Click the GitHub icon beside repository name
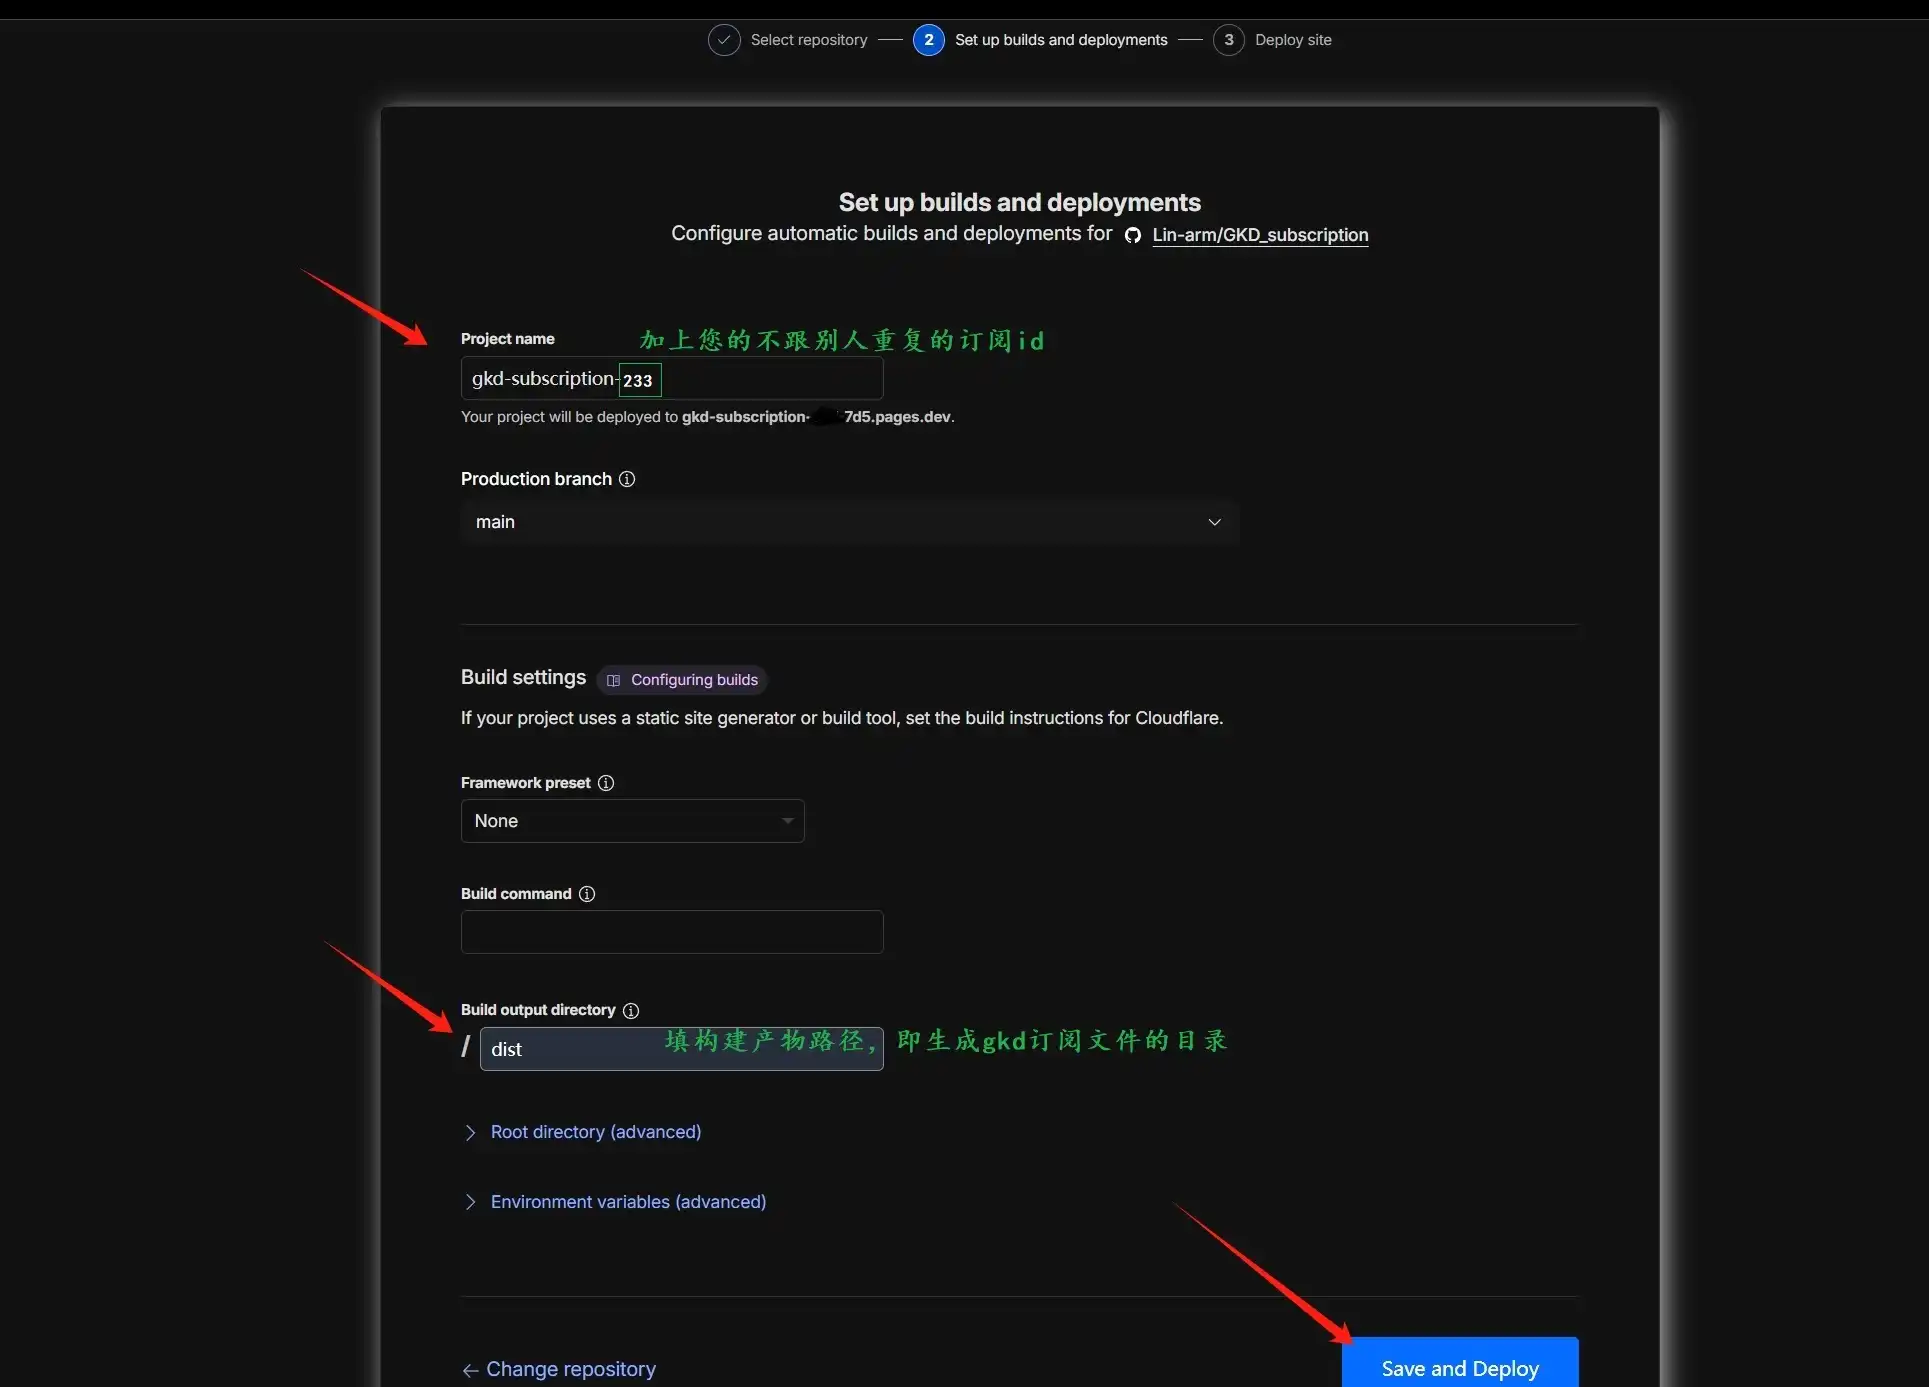The height and width of the screenshot is (1387, 1929). (x=1133, y=235)
